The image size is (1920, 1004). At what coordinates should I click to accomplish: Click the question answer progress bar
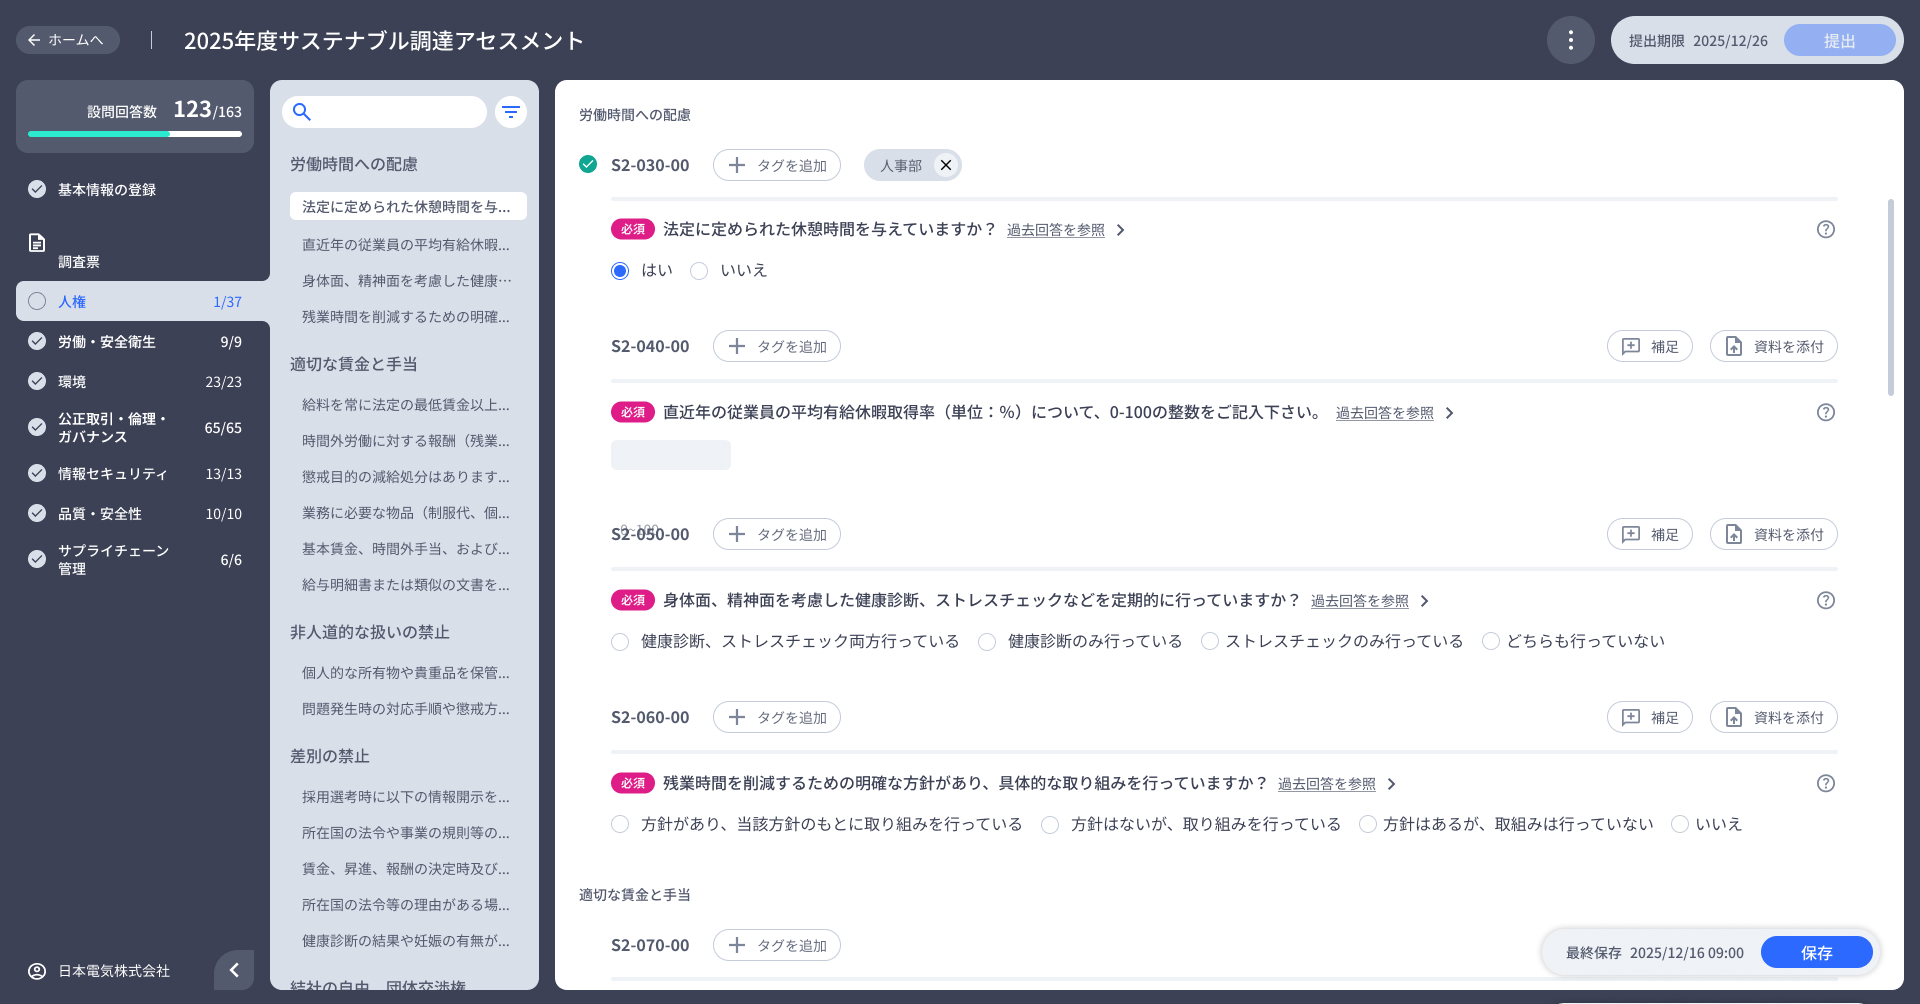click(134, 132)
